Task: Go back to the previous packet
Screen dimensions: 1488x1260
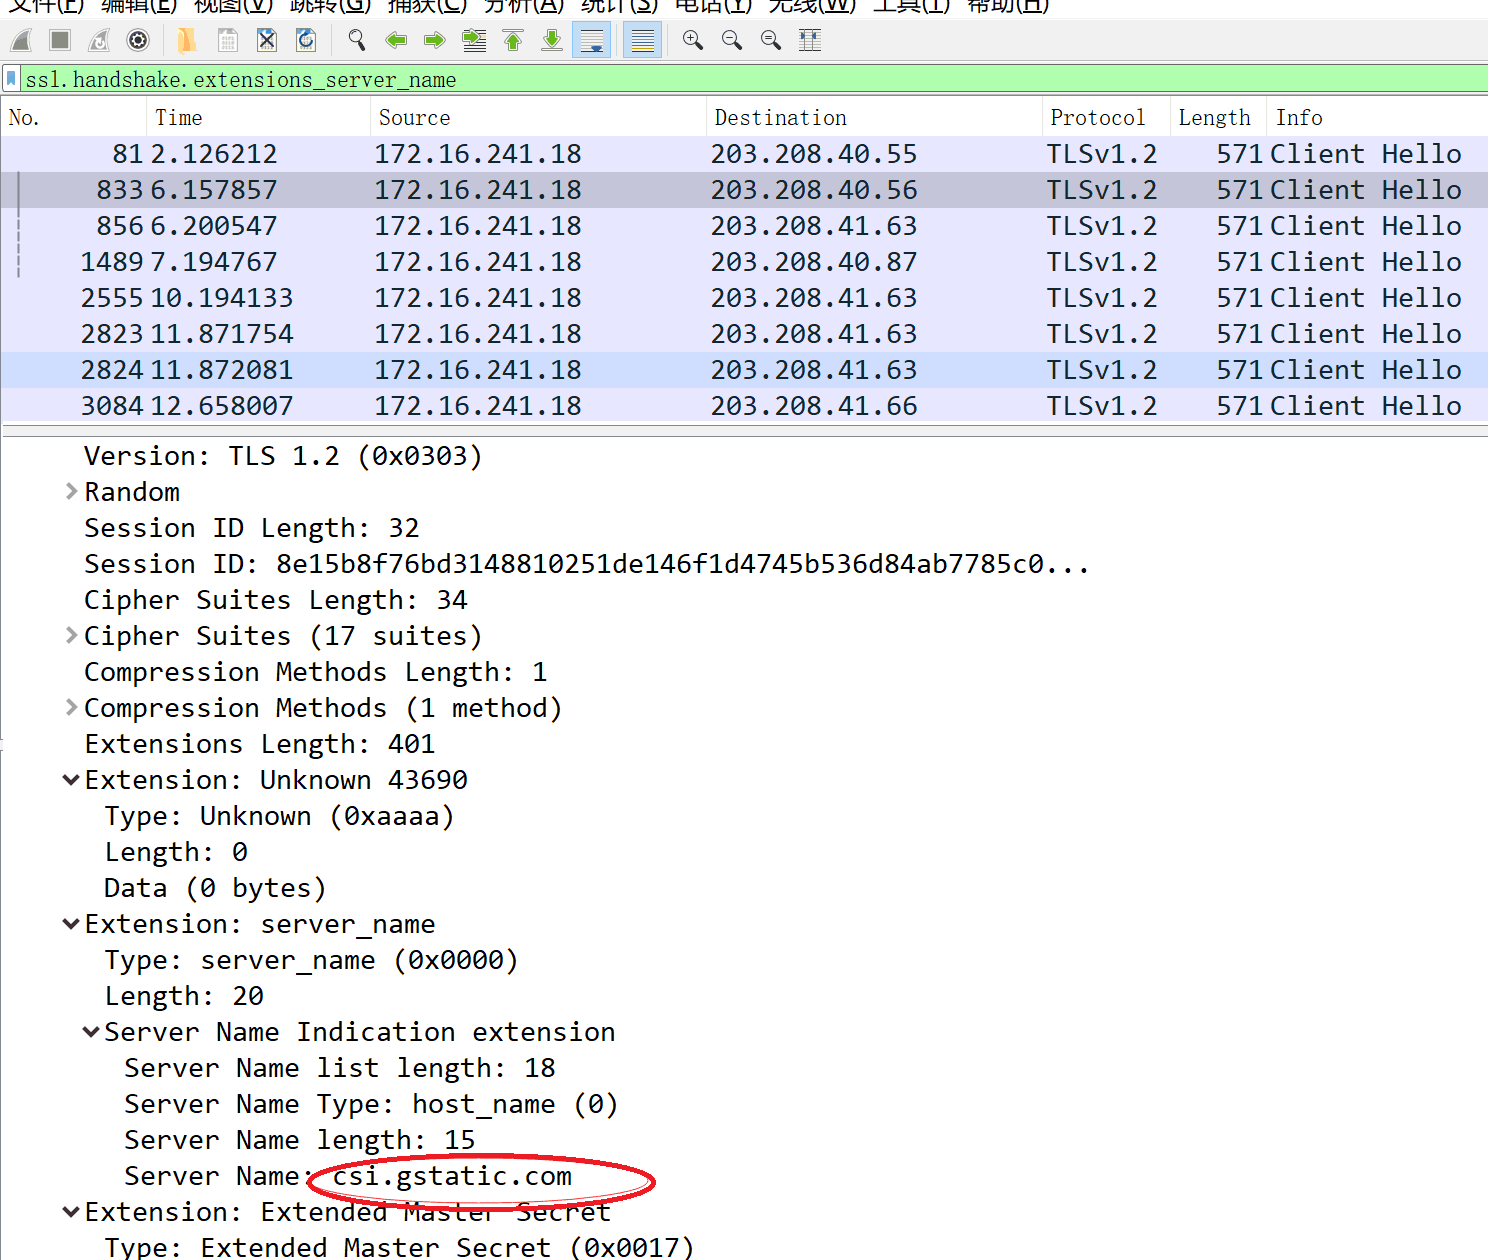Action: pyautogui.click(x=396, y=40)
